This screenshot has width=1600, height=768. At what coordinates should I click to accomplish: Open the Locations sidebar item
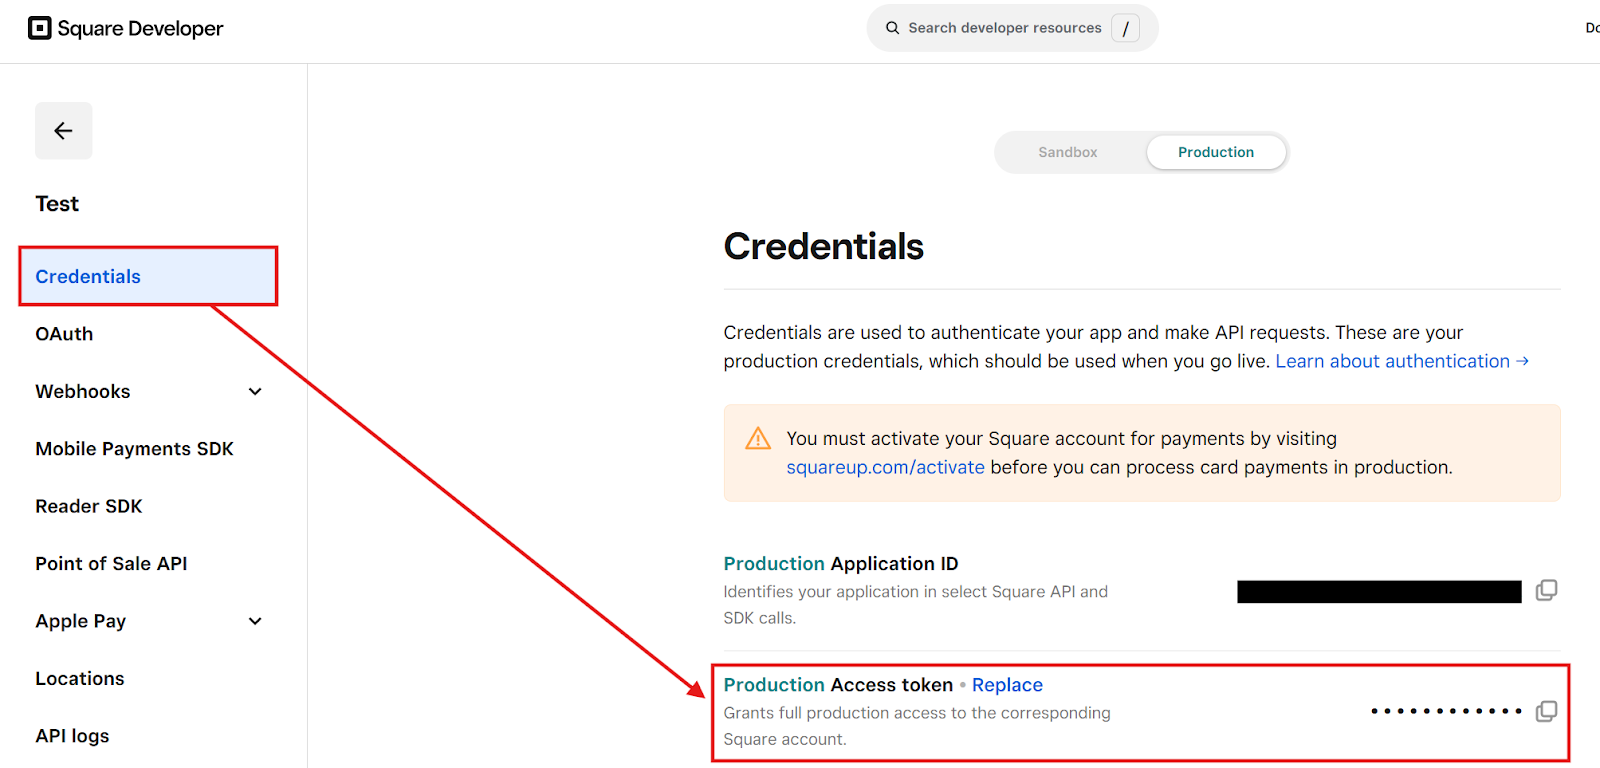click(80, 679)
